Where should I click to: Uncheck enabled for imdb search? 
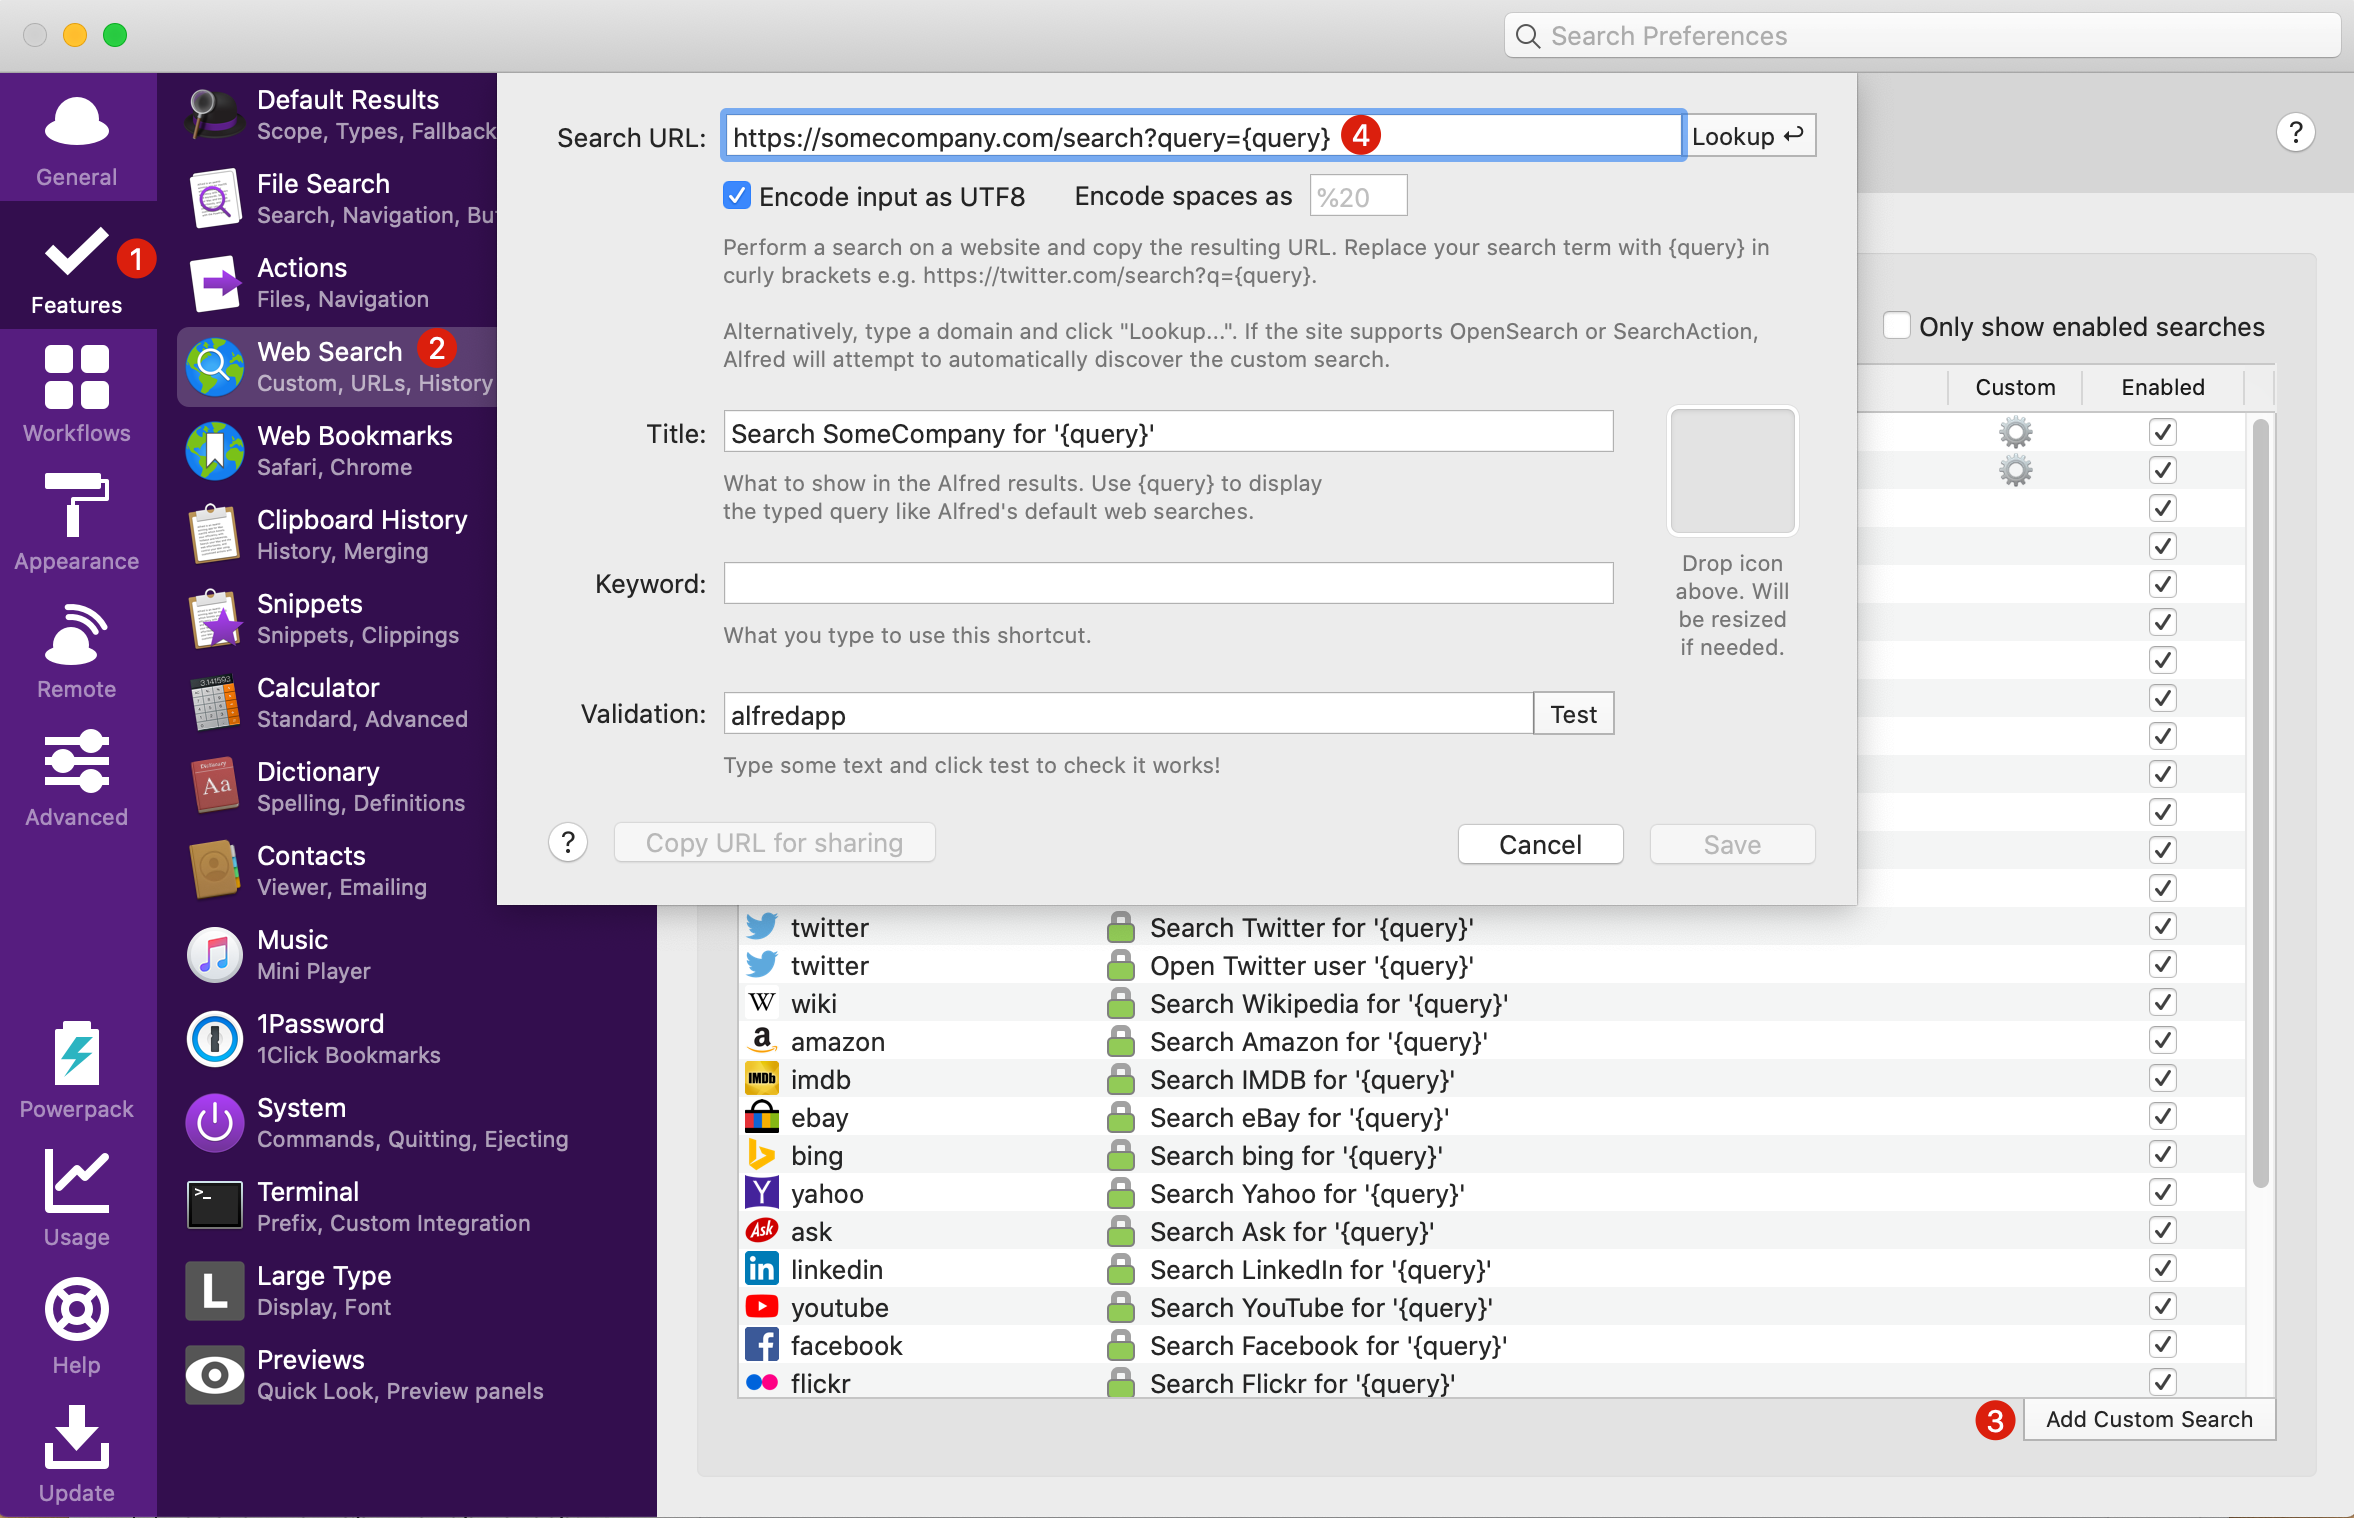pyautogui.click(x=2162, y=1078)
